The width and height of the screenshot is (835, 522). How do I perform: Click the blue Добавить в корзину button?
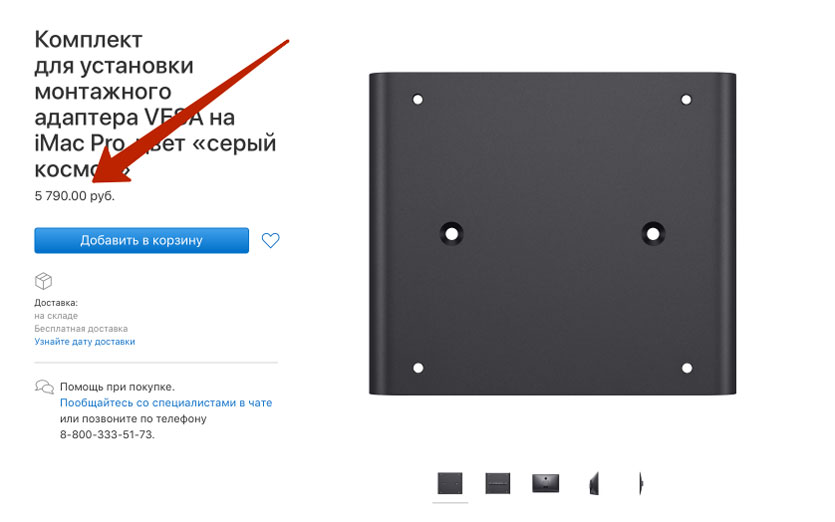point(142,240)
